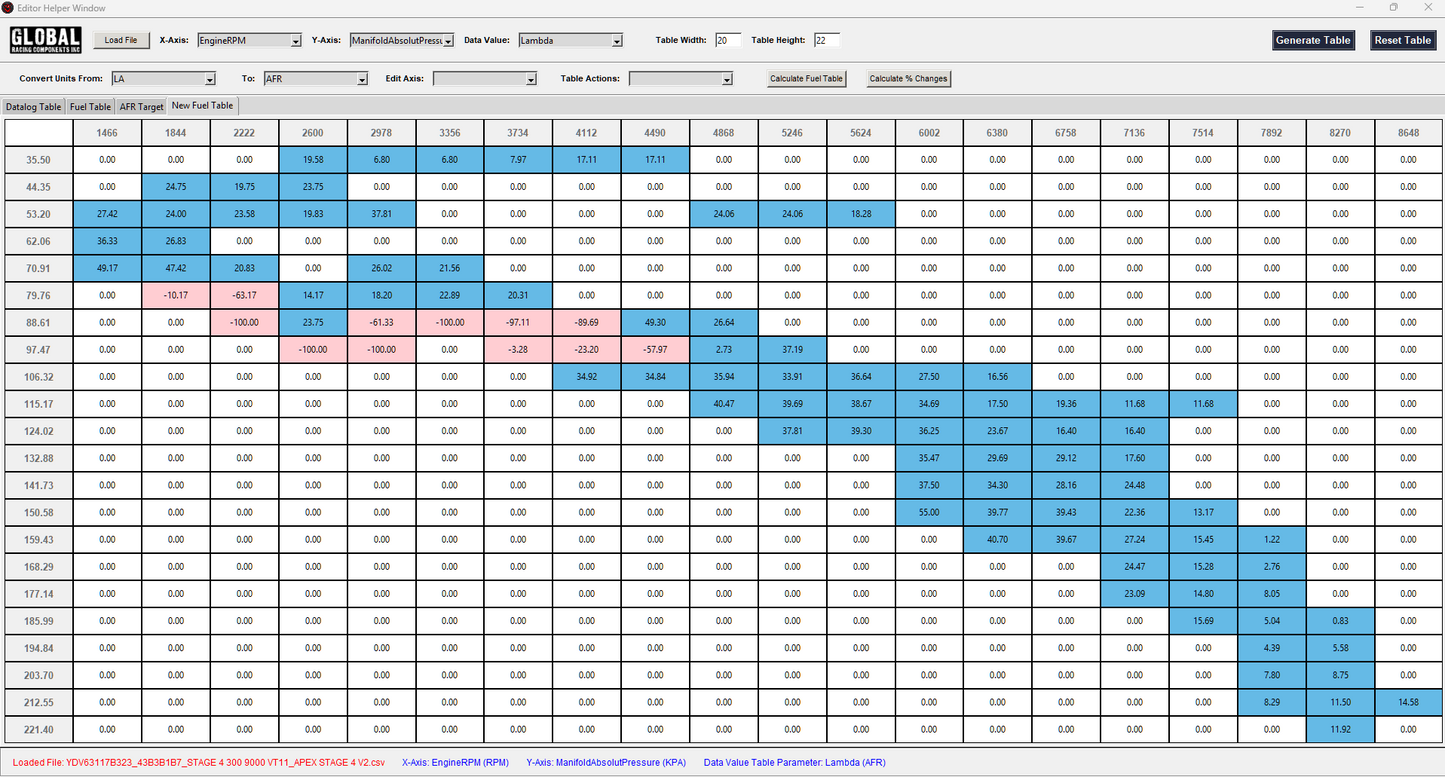Select the 7892 RPM column header

click(x=1271, y=132)
